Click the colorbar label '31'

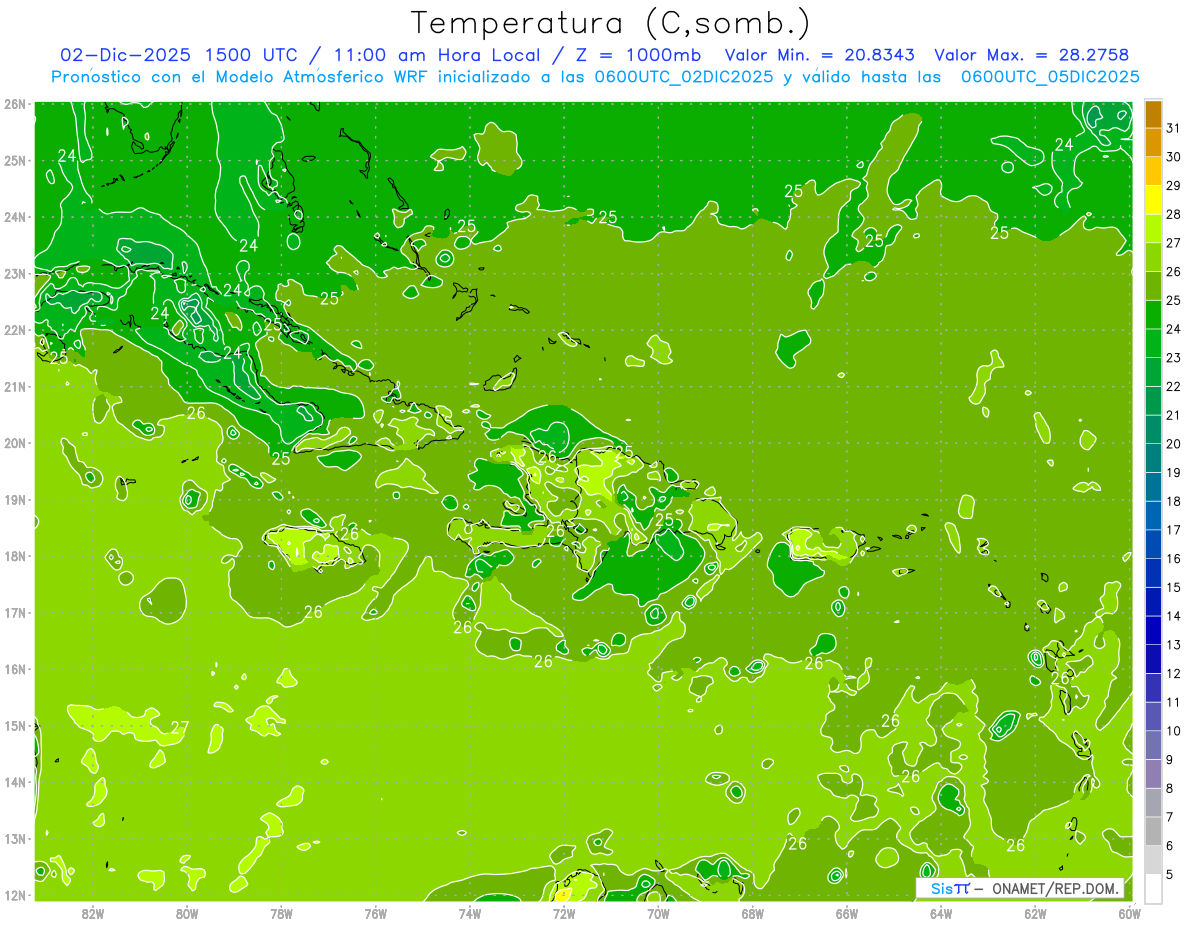point(1174,128)
